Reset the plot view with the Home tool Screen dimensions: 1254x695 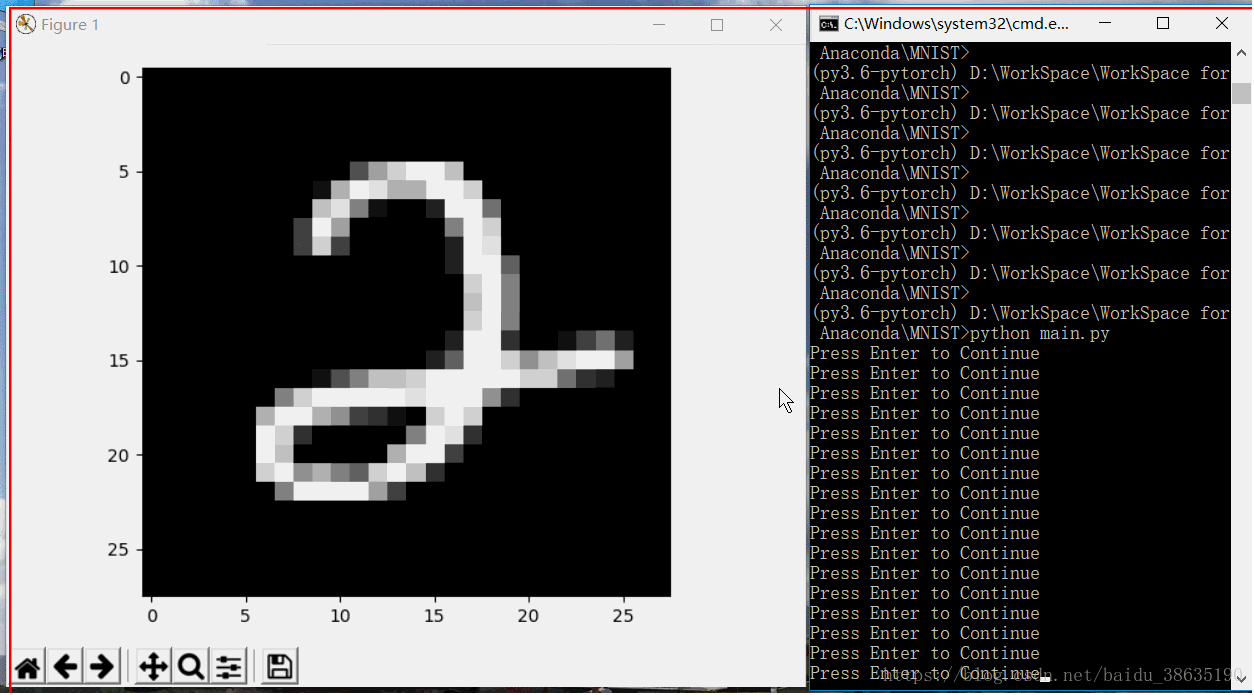click(x=27, y=665)
